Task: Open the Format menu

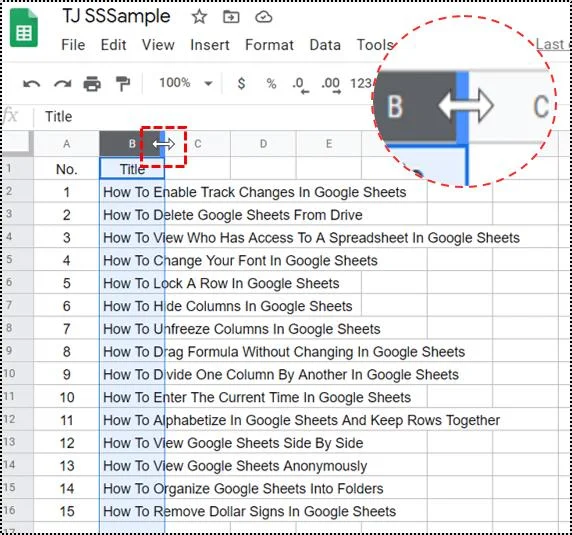Action: point(269,45)
